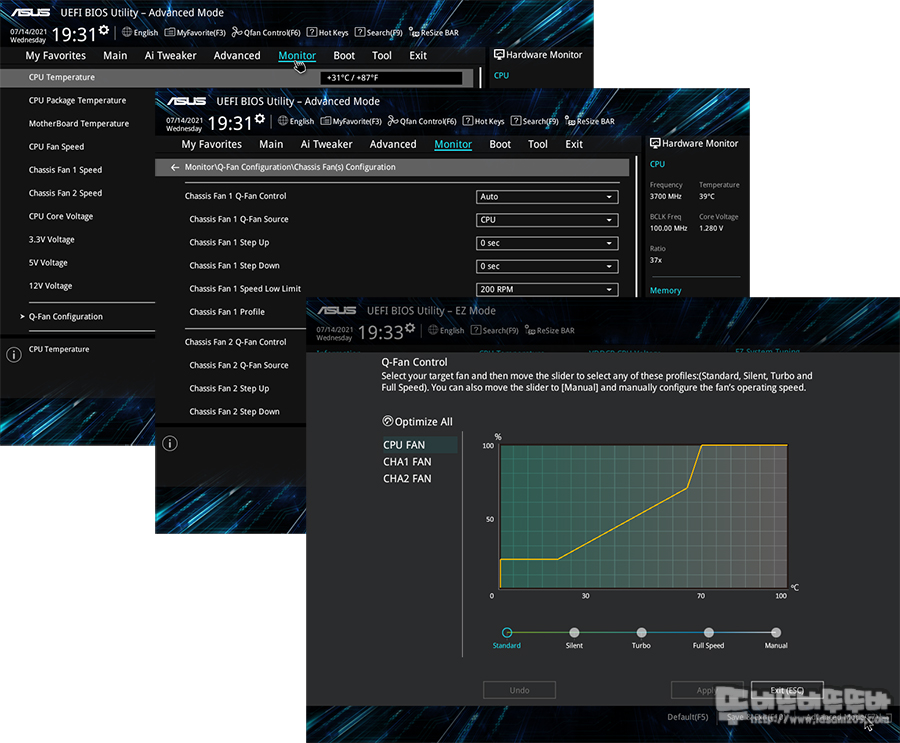
Task: Open English language selector in the back window
Action: point(139,33)
